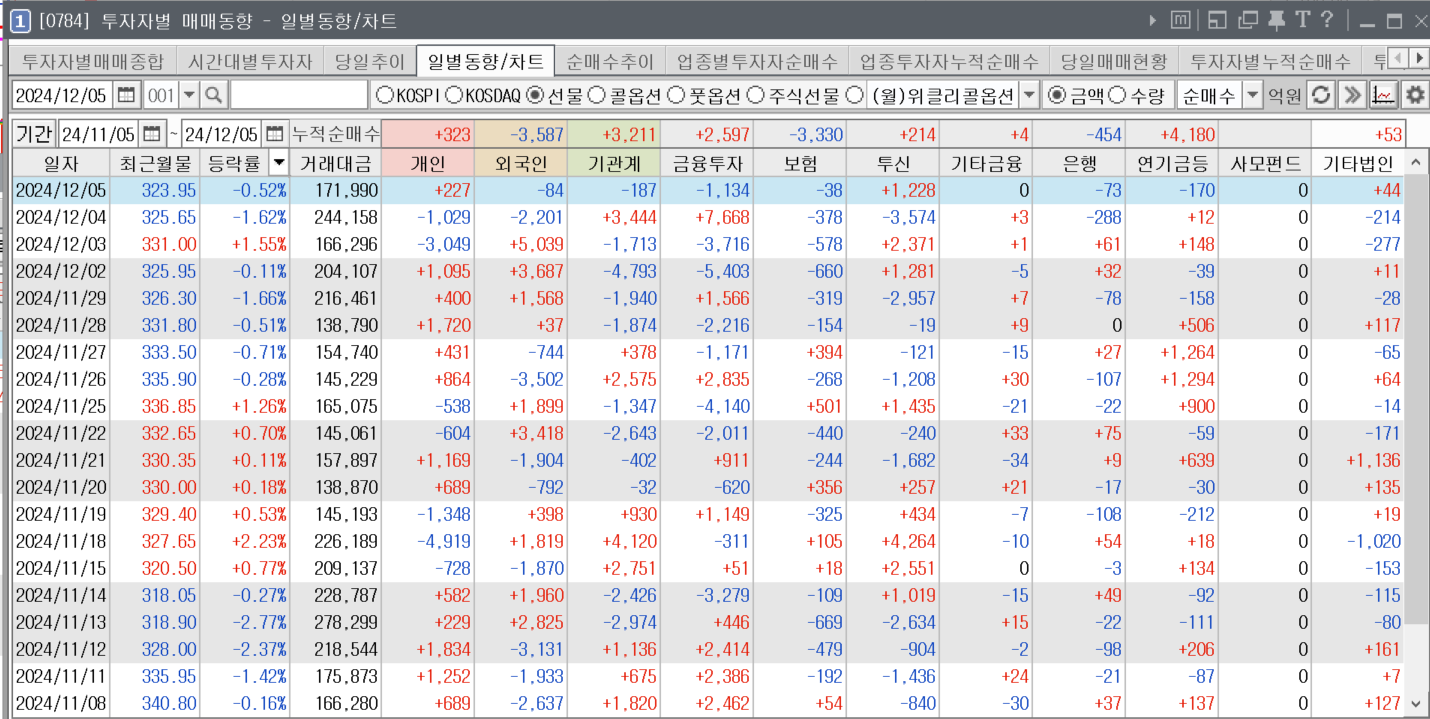Expand the 순매수 dropdown
Image resolution: width=1430 pixels, height=719 pixels.
(1252, 96)
